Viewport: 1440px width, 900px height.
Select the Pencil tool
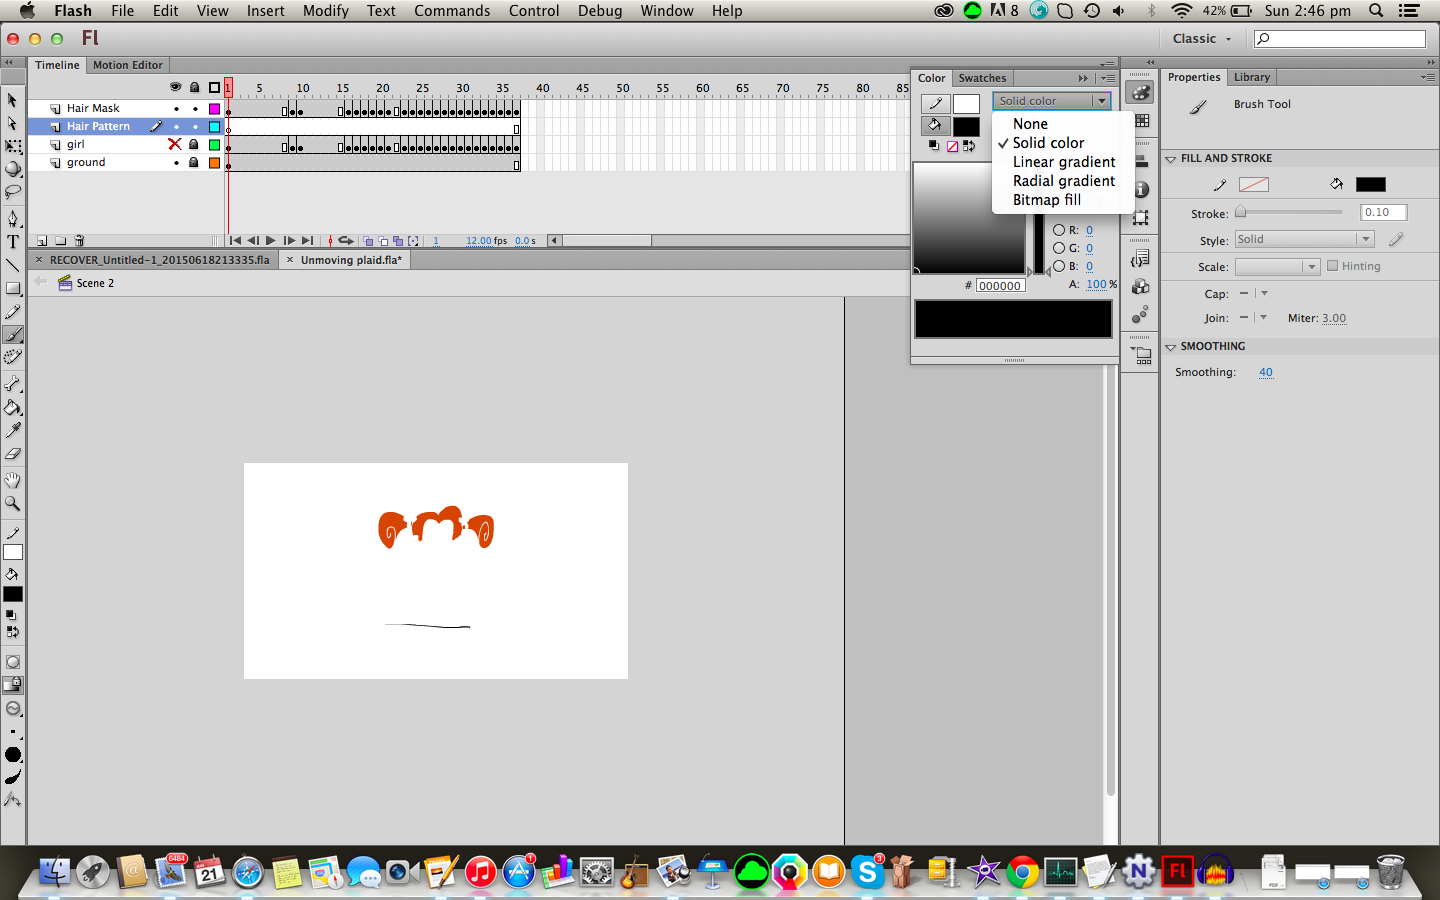pos(13,312)
